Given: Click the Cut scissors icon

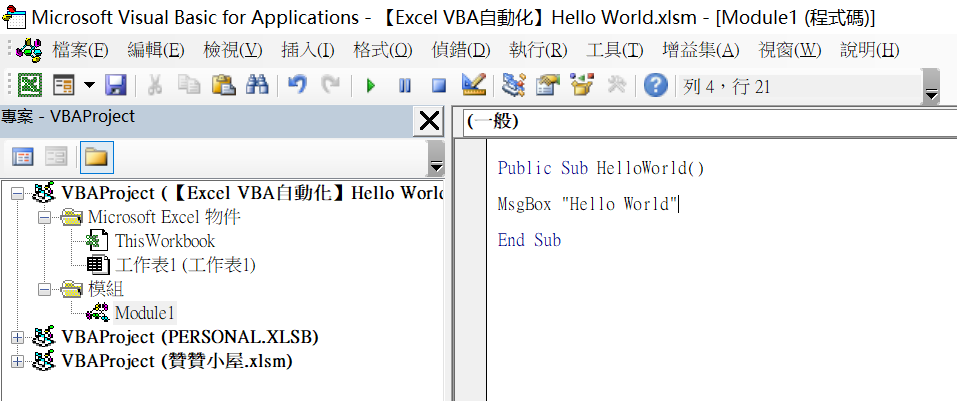Looking at the screenshot, I should tap(154, 85).
